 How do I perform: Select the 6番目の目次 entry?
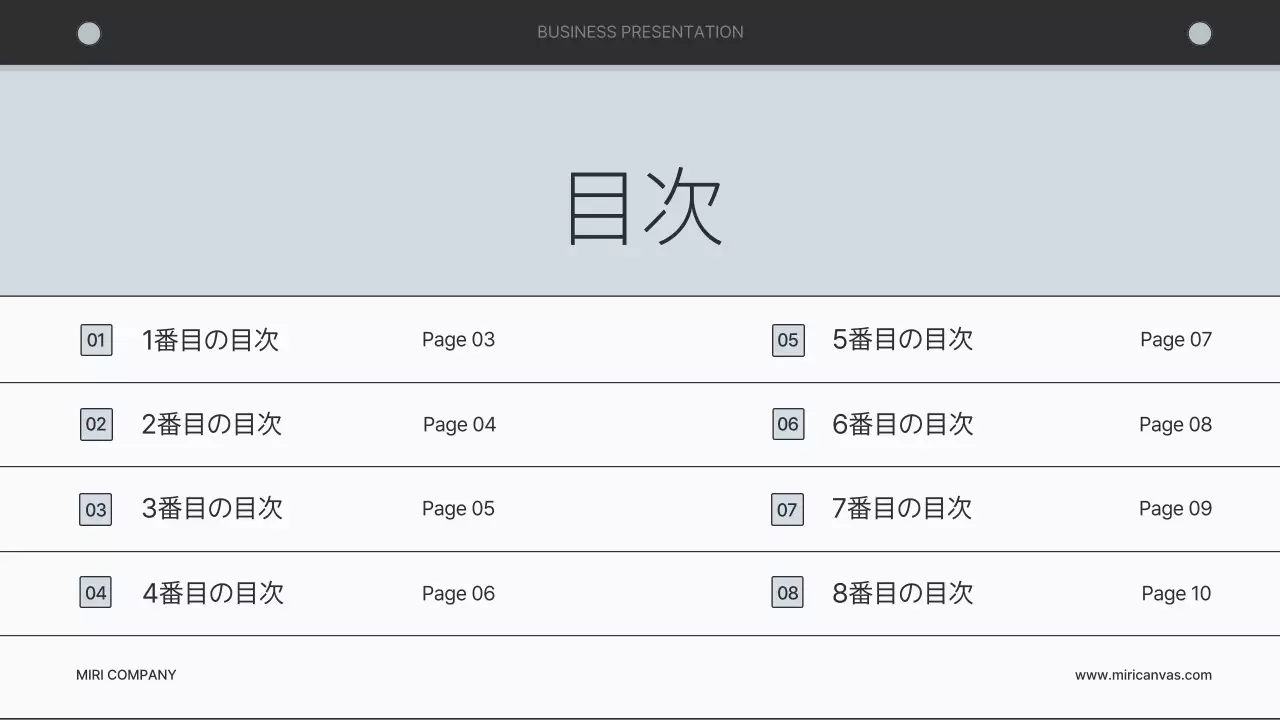pos(902,424)
